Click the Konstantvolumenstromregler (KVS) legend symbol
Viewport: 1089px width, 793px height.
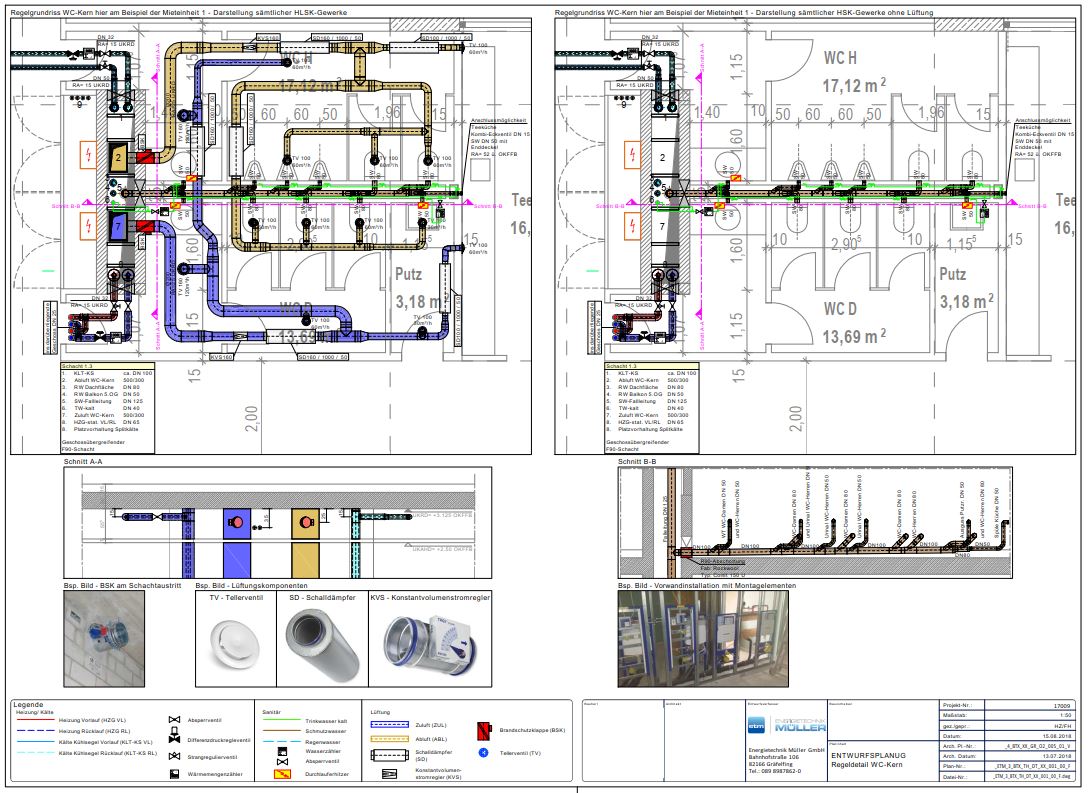pyautogui.click(x=390, y=773)
